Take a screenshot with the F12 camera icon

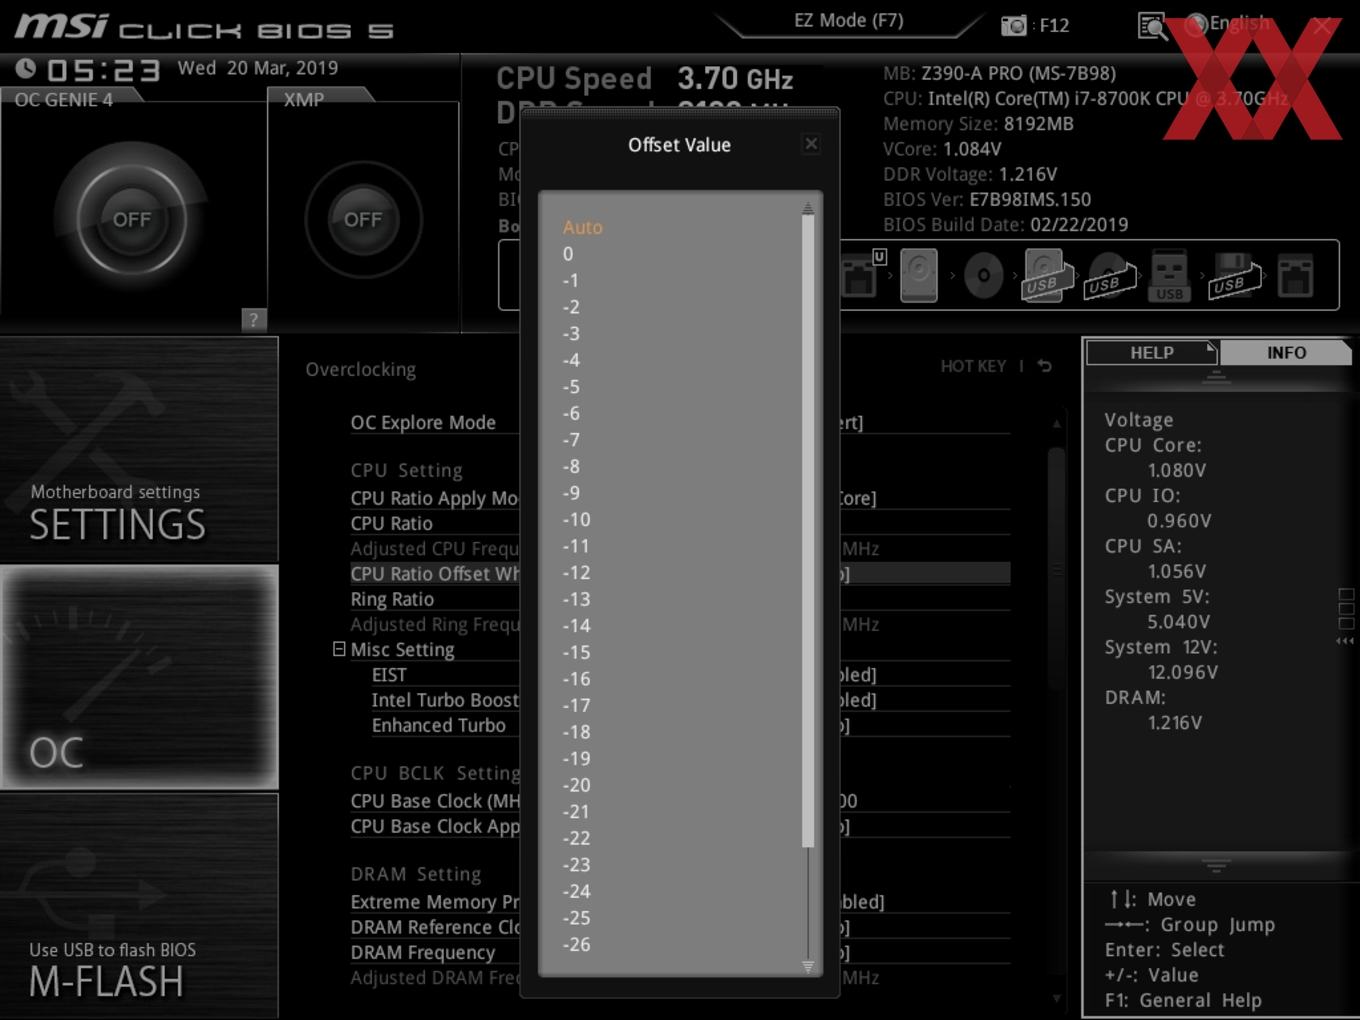pyautogui.click(x=1013, y=25)
